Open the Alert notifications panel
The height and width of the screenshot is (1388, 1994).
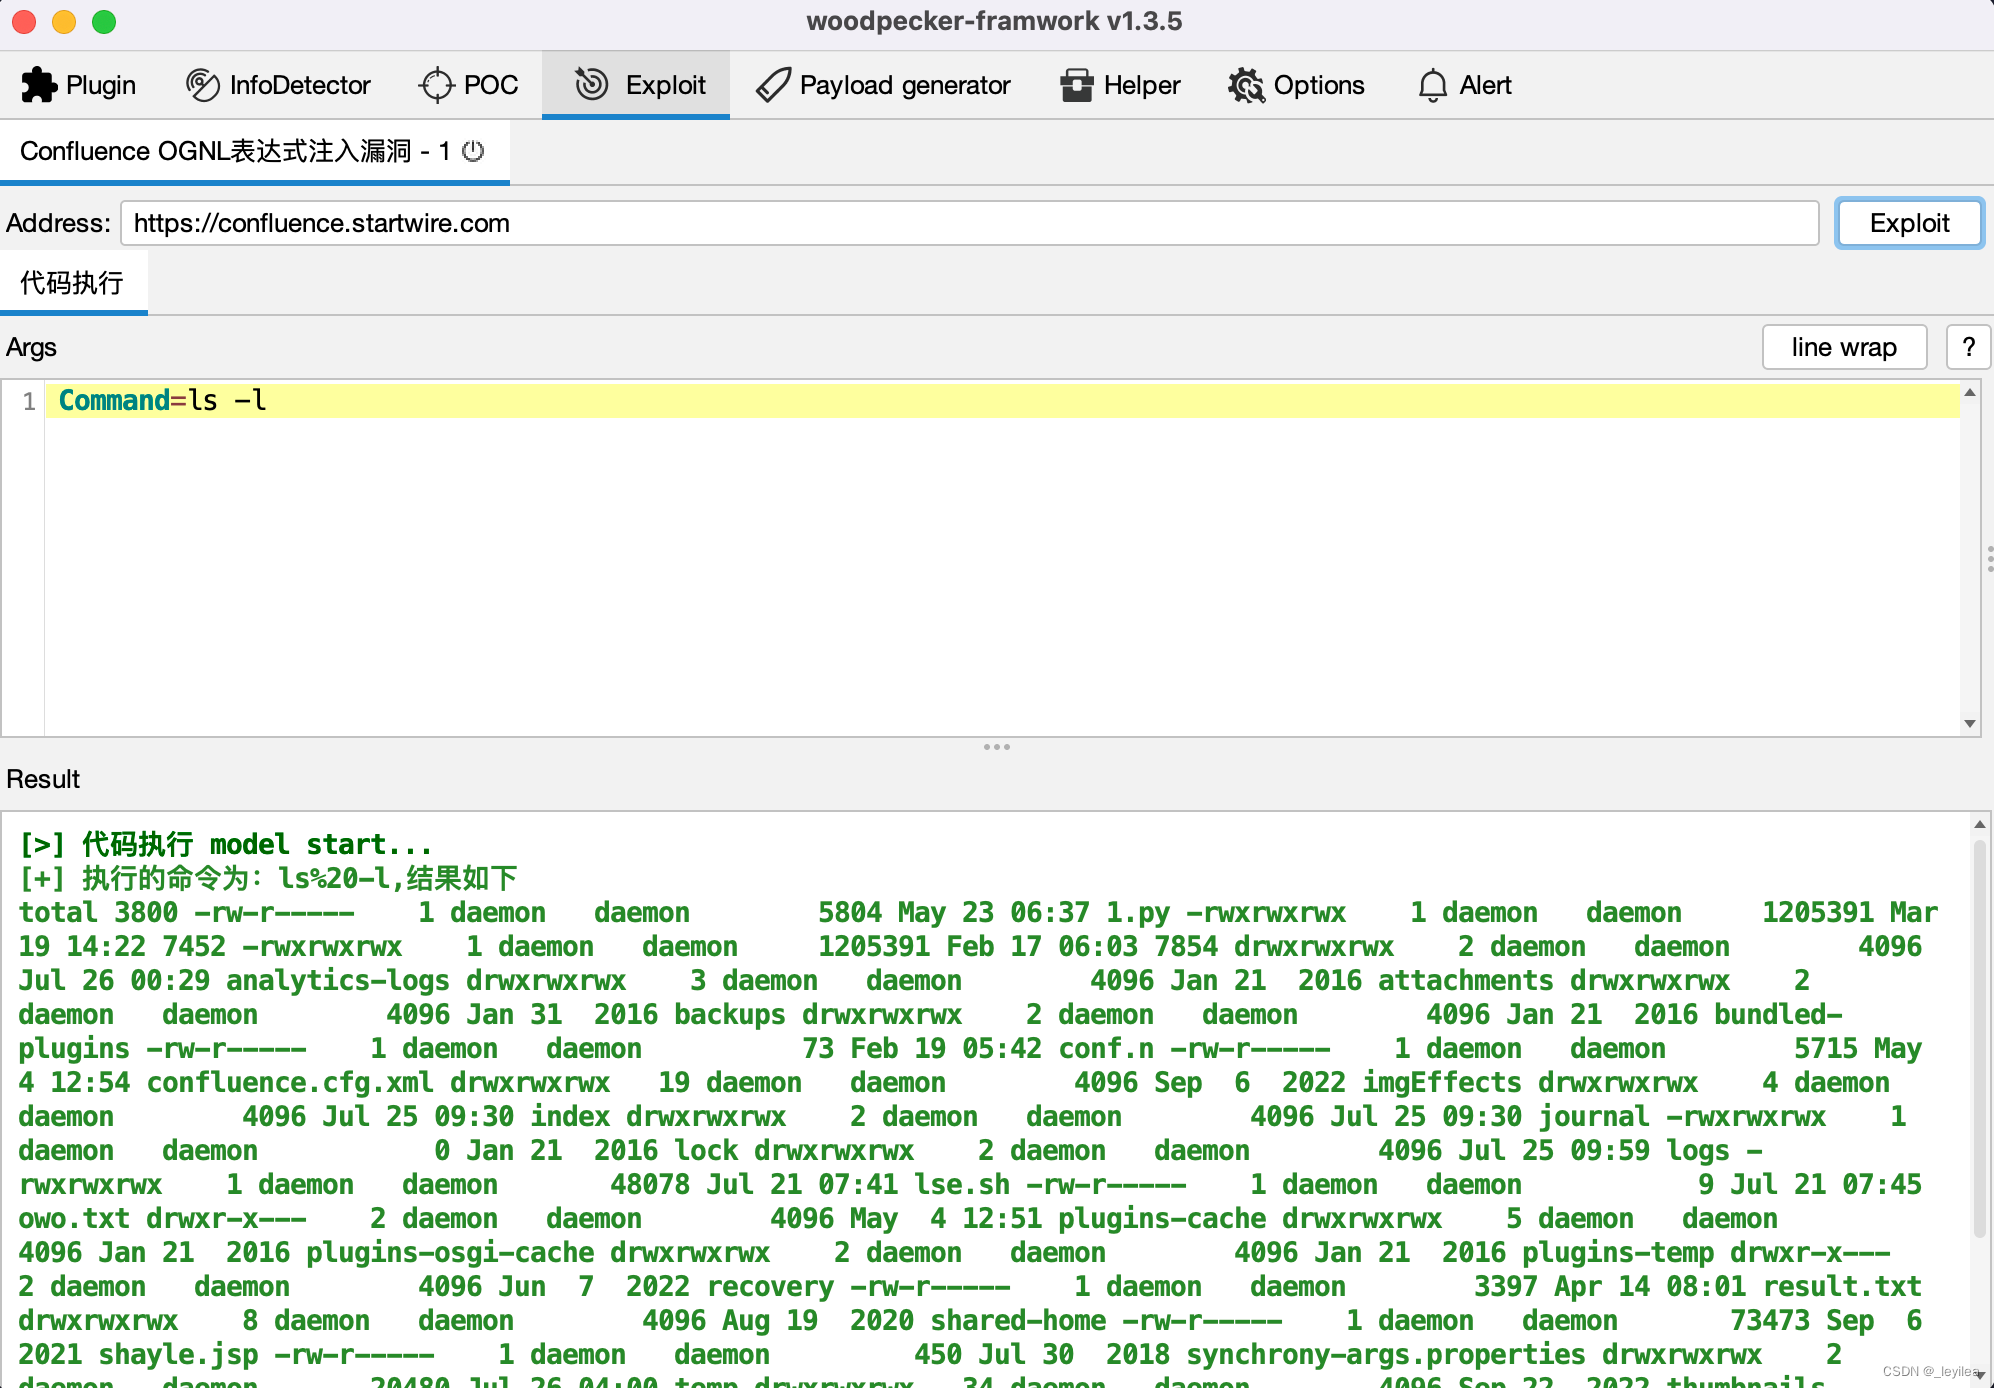coord(1463,85)
